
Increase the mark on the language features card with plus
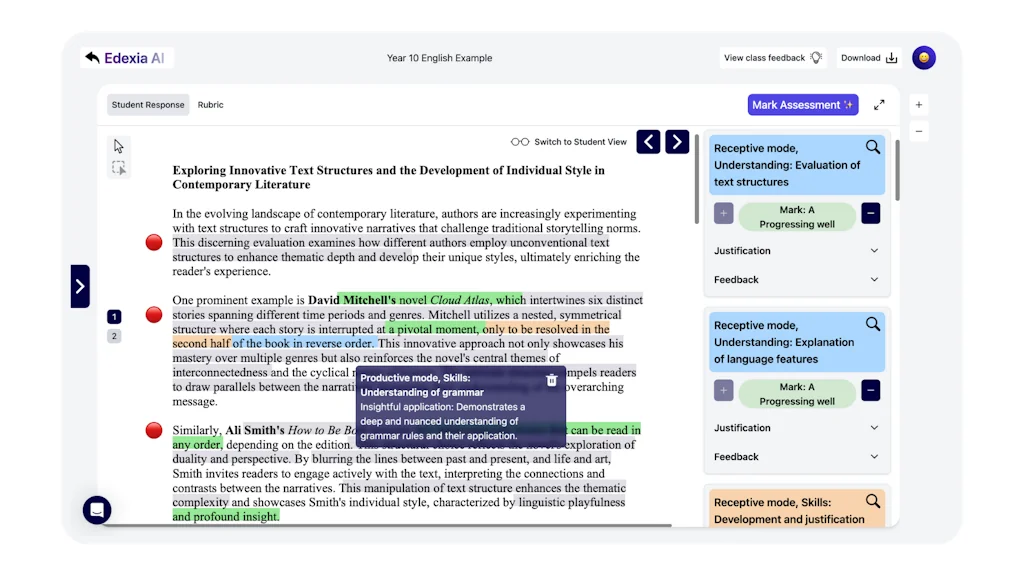(x=723, y=390)
